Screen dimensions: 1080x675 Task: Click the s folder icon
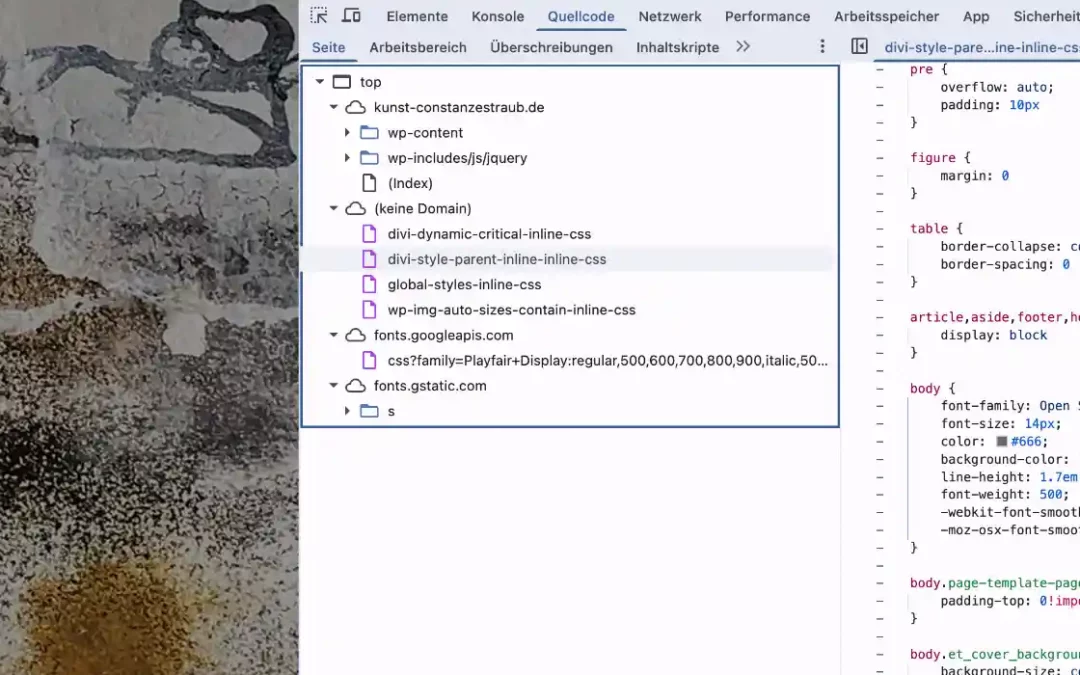(x=370, y=411)
